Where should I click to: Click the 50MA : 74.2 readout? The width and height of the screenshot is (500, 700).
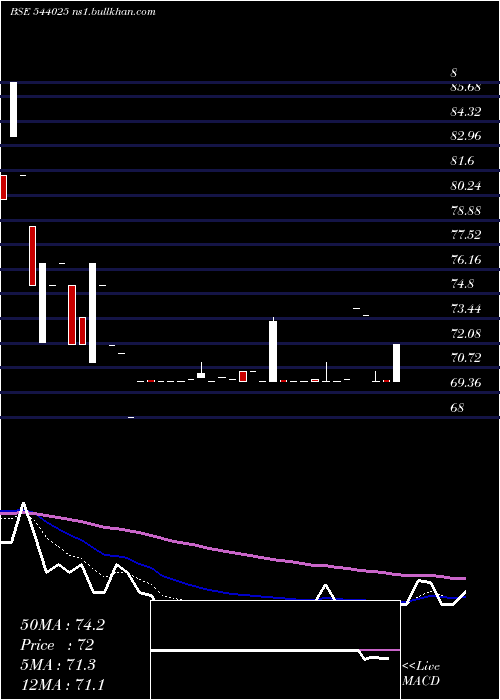[62, 625]
